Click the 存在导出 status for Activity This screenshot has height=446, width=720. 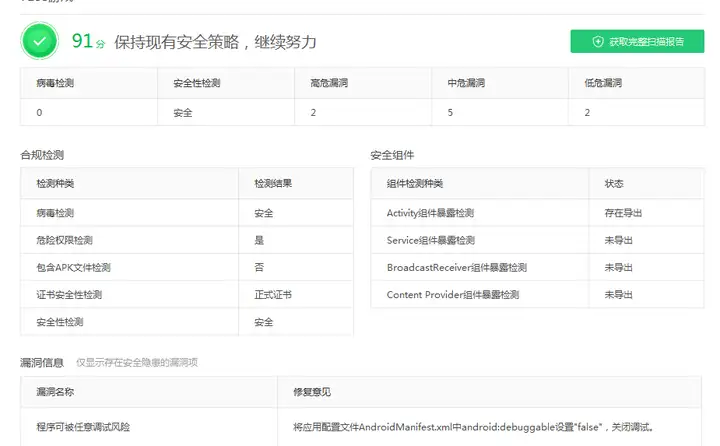[623, 213]
